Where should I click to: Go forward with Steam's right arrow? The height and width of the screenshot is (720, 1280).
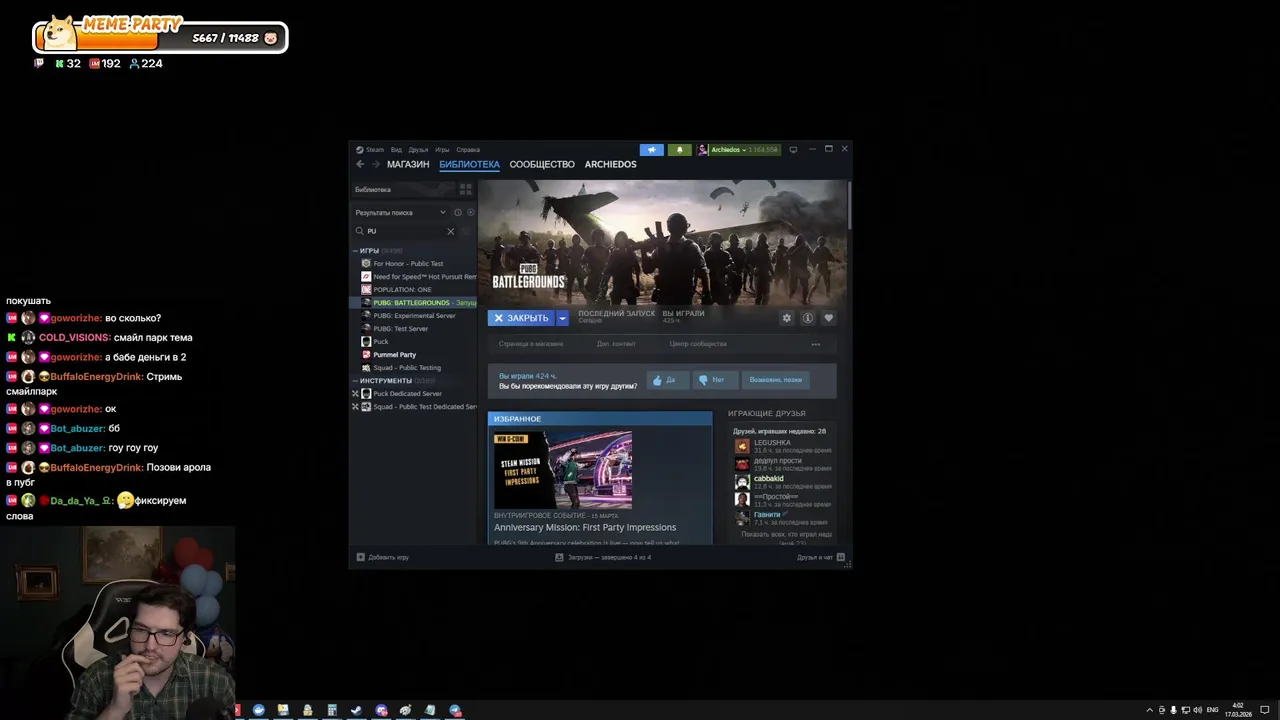tap(376, 164)
